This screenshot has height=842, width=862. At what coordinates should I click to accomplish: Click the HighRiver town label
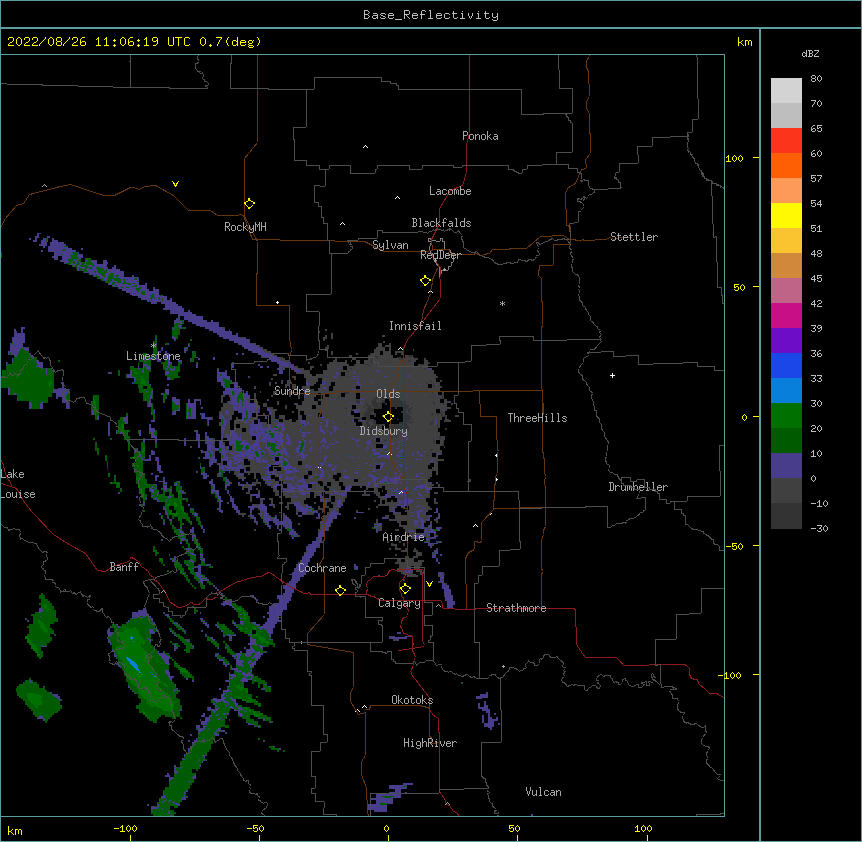click(430, 743)
